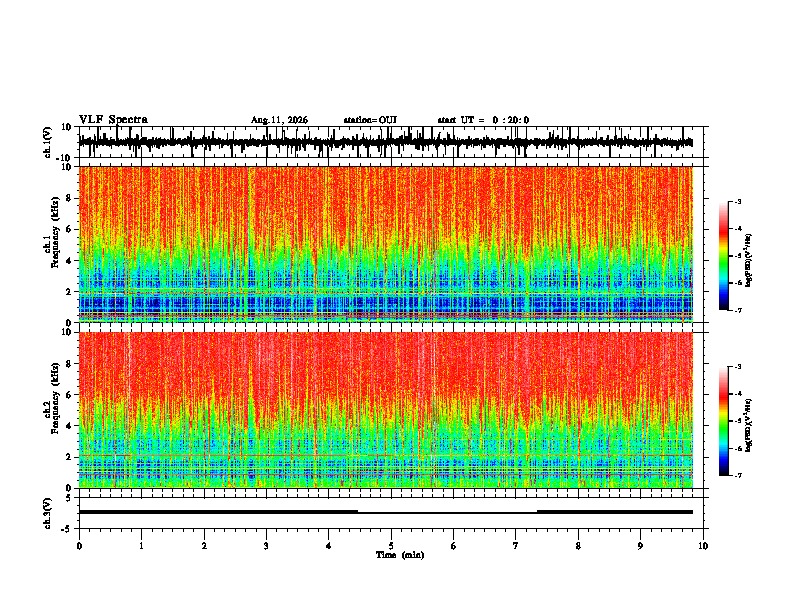Viewport: 792px width, 612px height.
Task: Click the "start UT = 0:20:0" text
Action: coord(483,120)
